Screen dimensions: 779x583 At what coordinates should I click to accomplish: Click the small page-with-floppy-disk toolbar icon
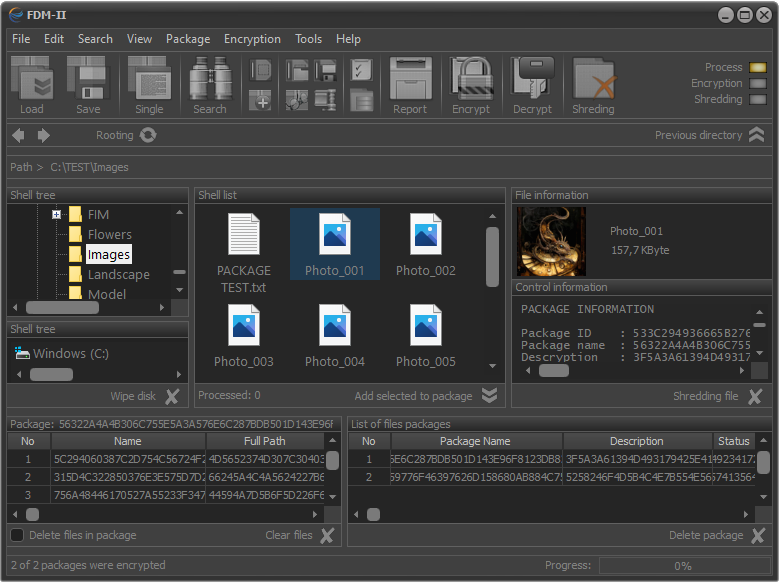click(x=325, y=70)
